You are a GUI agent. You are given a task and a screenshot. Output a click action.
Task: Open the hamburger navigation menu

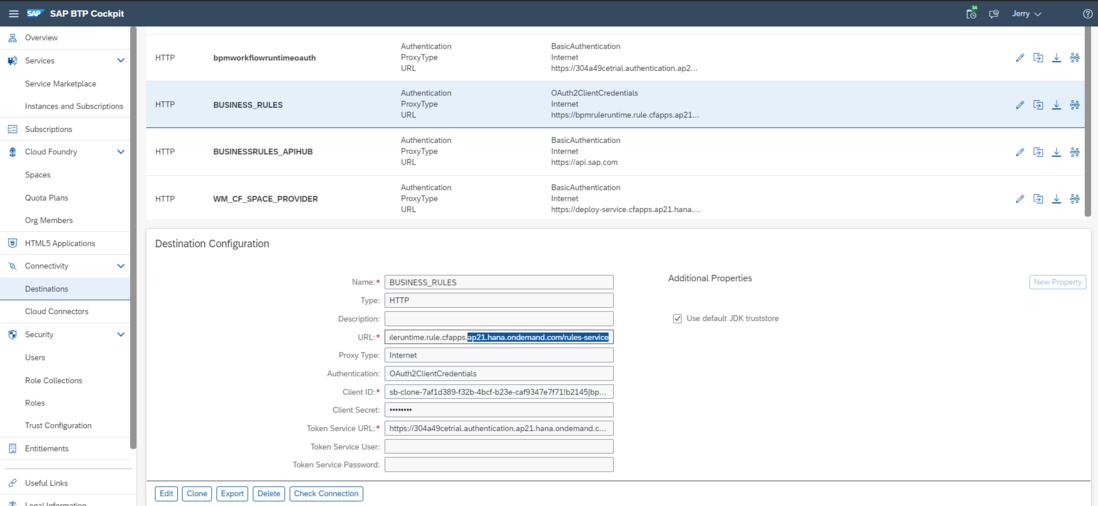[13, 14]
